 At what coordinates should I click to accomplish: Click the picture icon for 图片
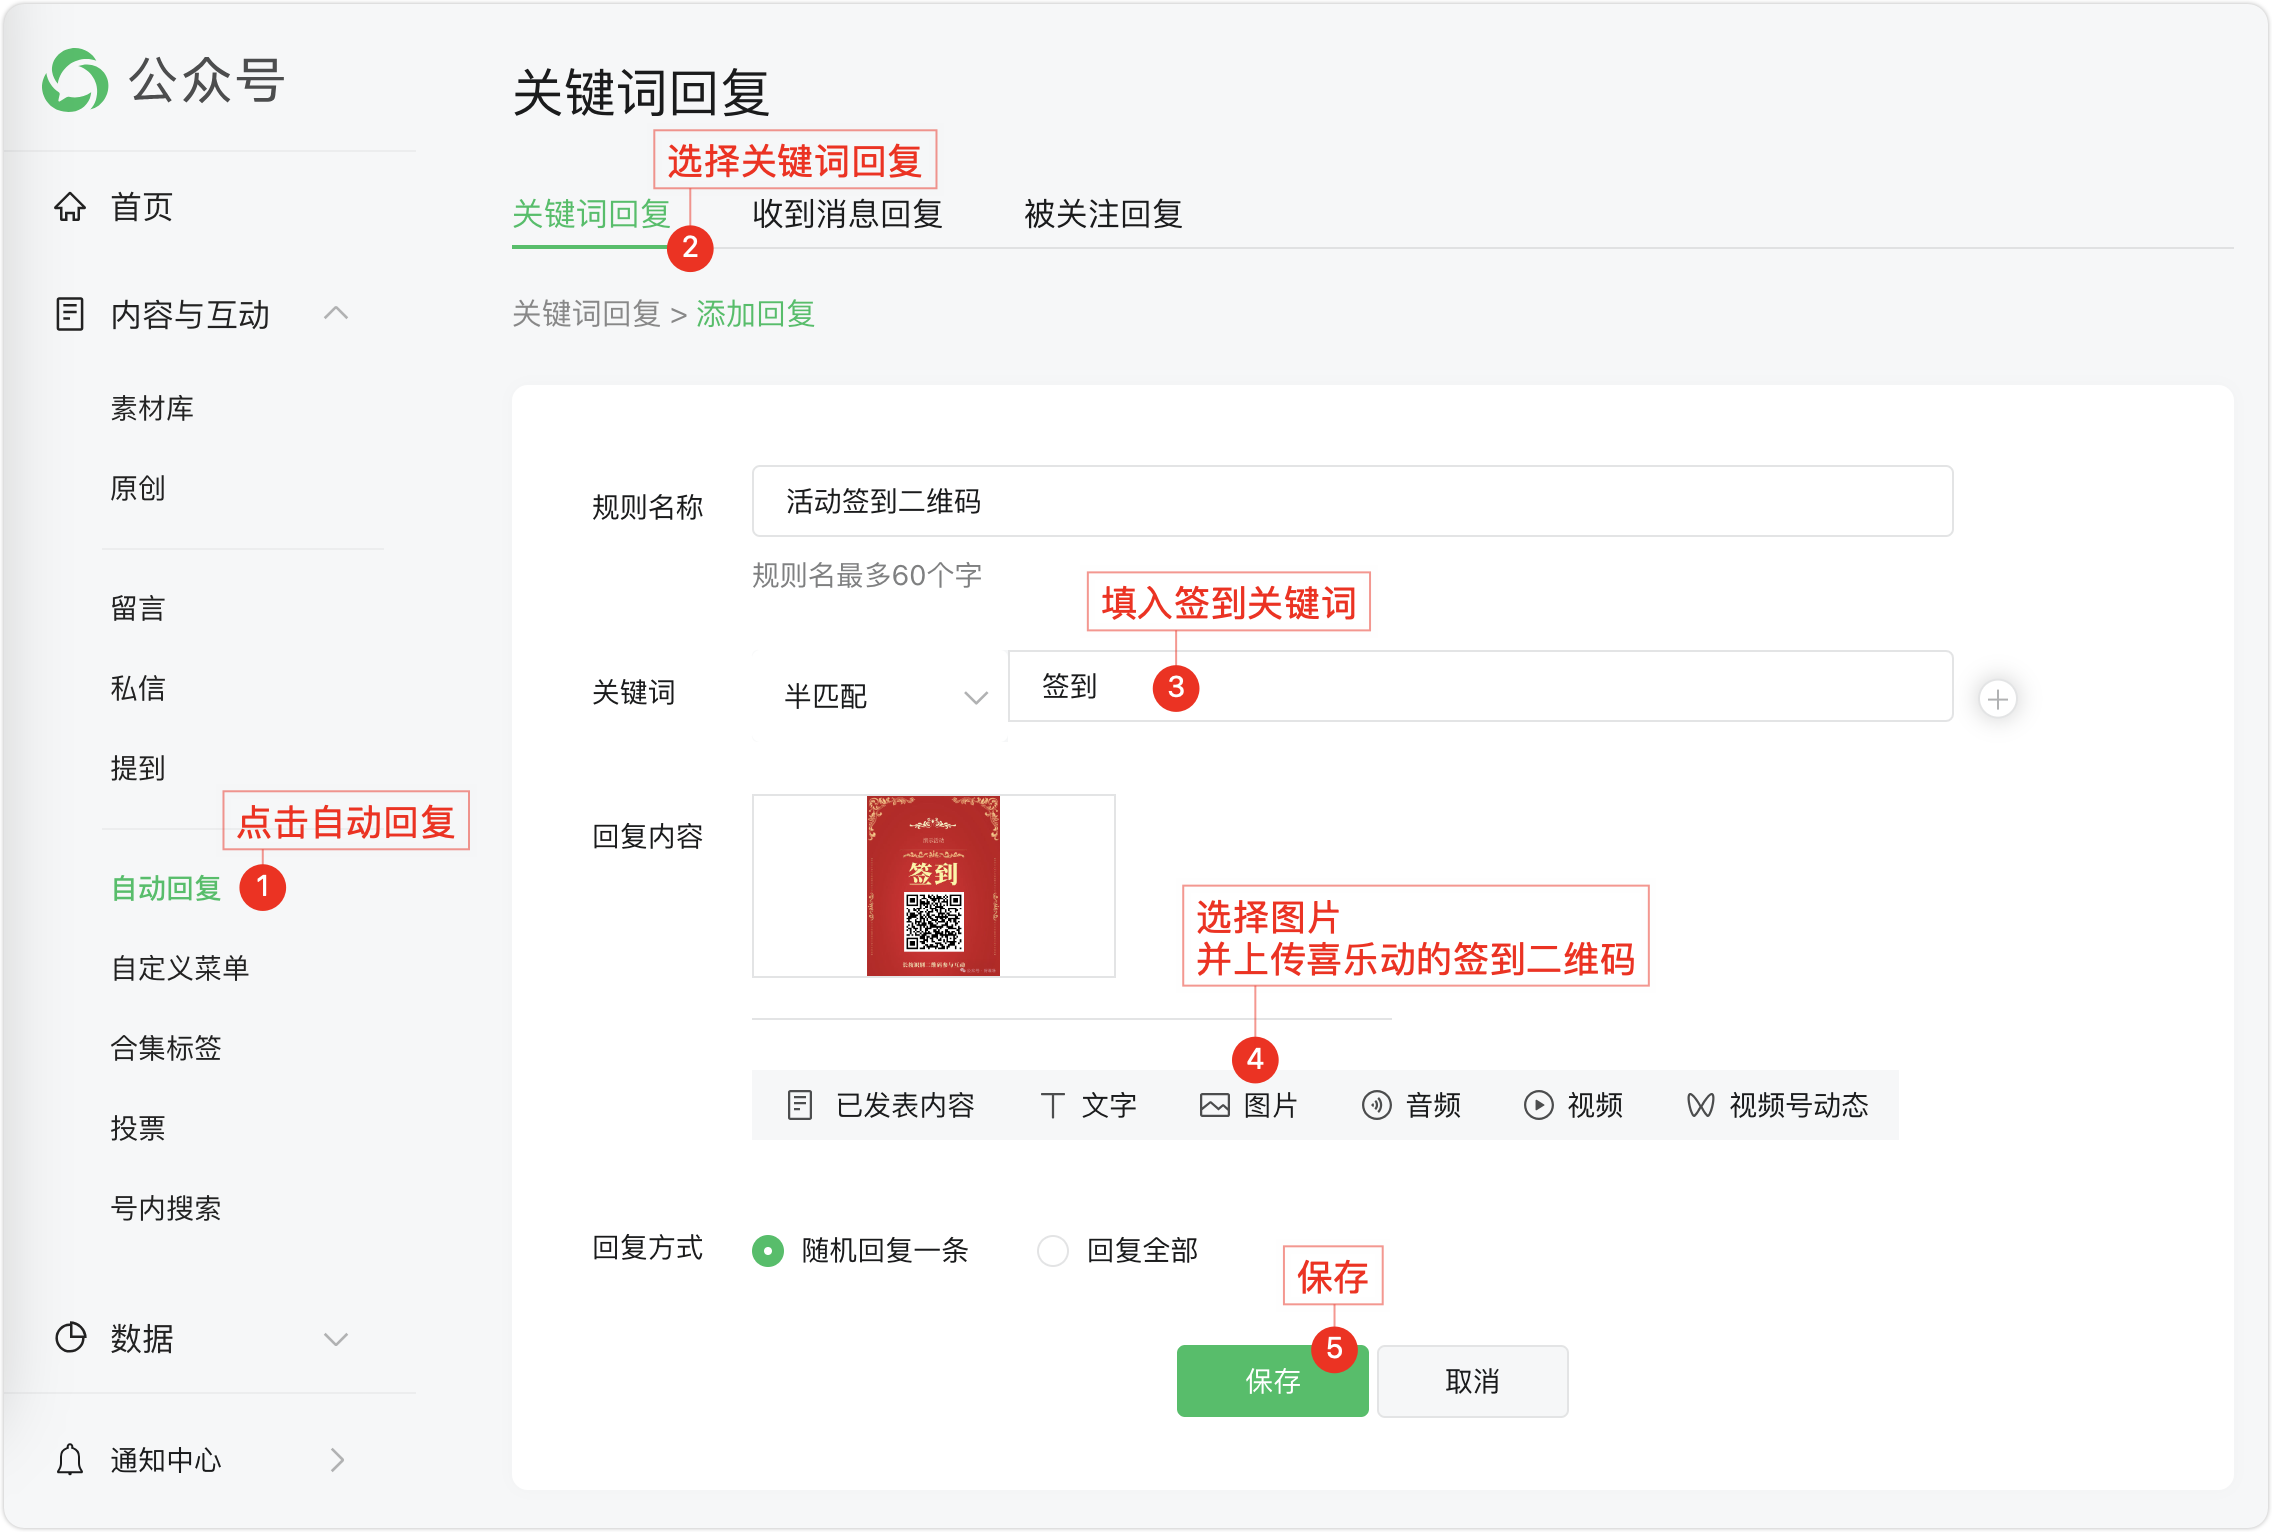(1215, 1105)
